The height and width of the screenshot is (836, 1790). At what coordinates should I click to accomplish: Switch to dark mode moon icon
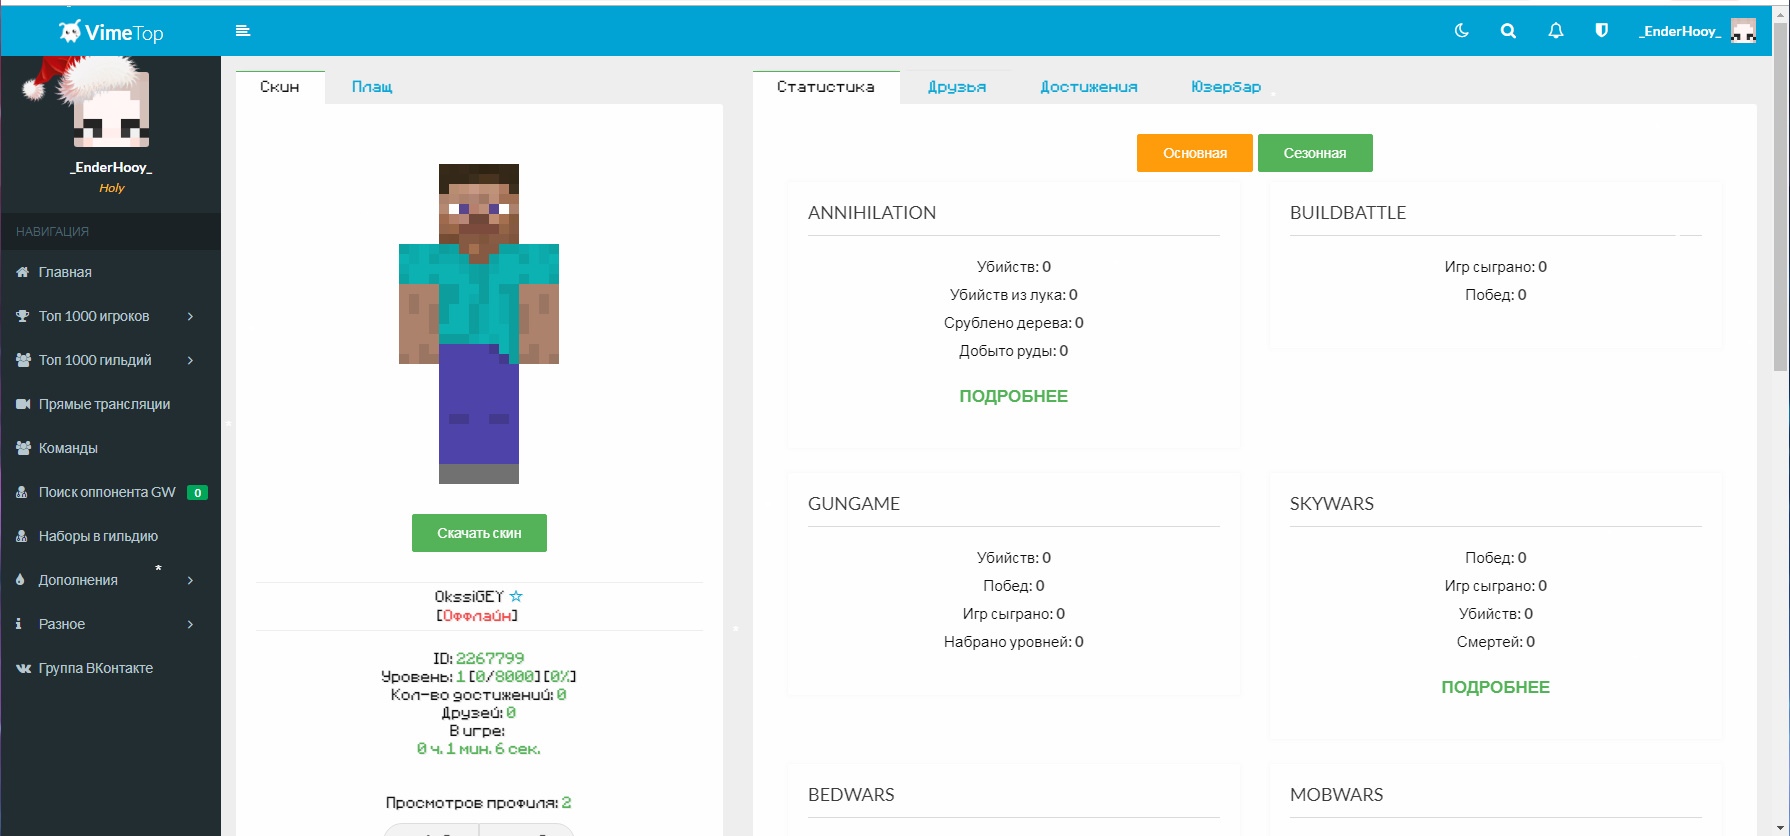click(1461, 31)
